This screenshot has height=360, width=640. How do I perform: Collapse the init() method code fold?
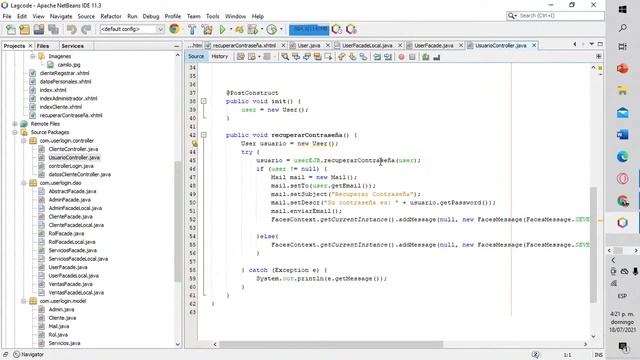pos(203,101)
